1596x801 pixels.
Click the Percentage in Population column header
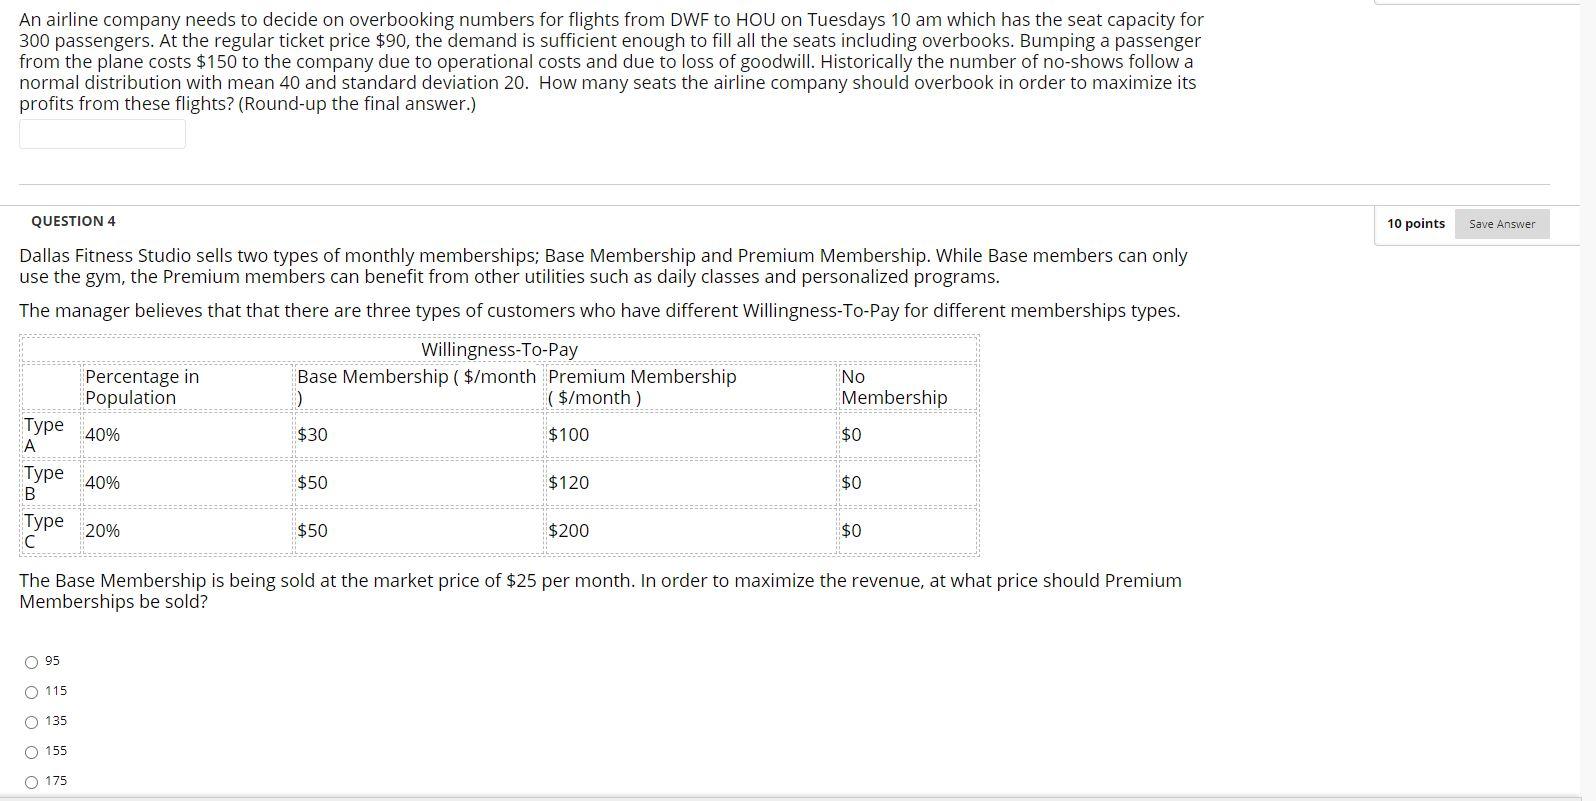pos(142,387)
